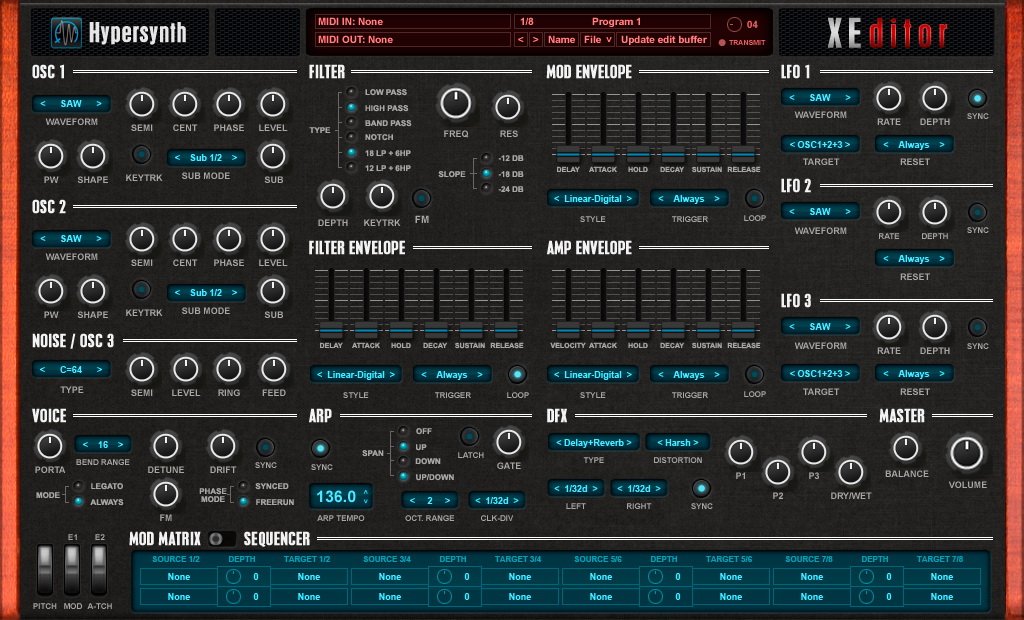Open the File dropdown menu
Viewport: 1024px width, 620px height.
pyautogui.click(x=598, y=40)
